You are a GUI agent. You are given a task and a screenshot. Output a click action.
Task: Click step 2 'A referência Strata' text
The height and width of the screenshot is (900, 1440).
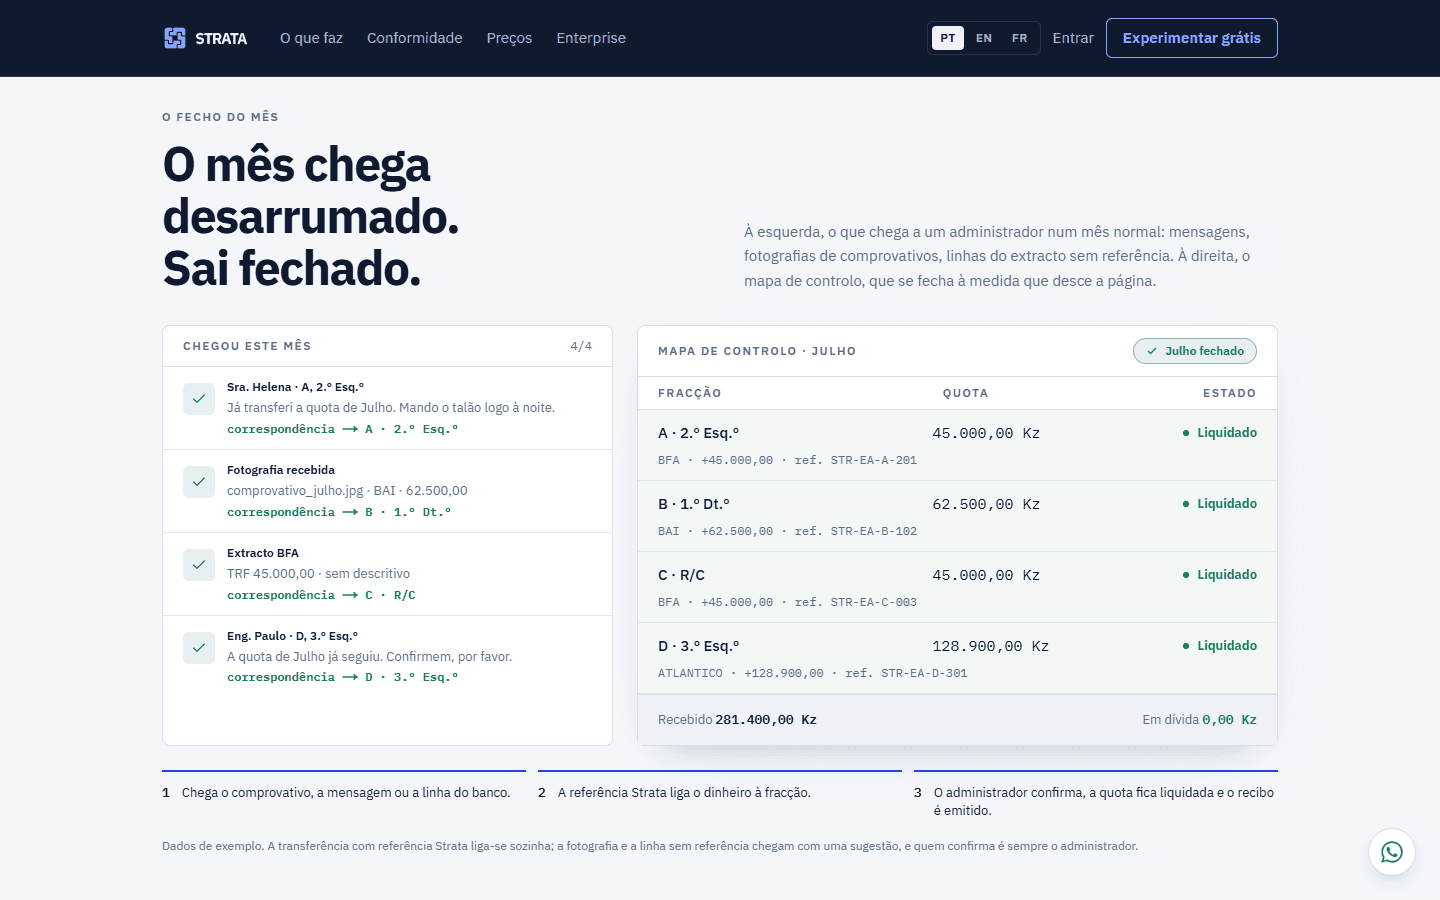[684, 793]
